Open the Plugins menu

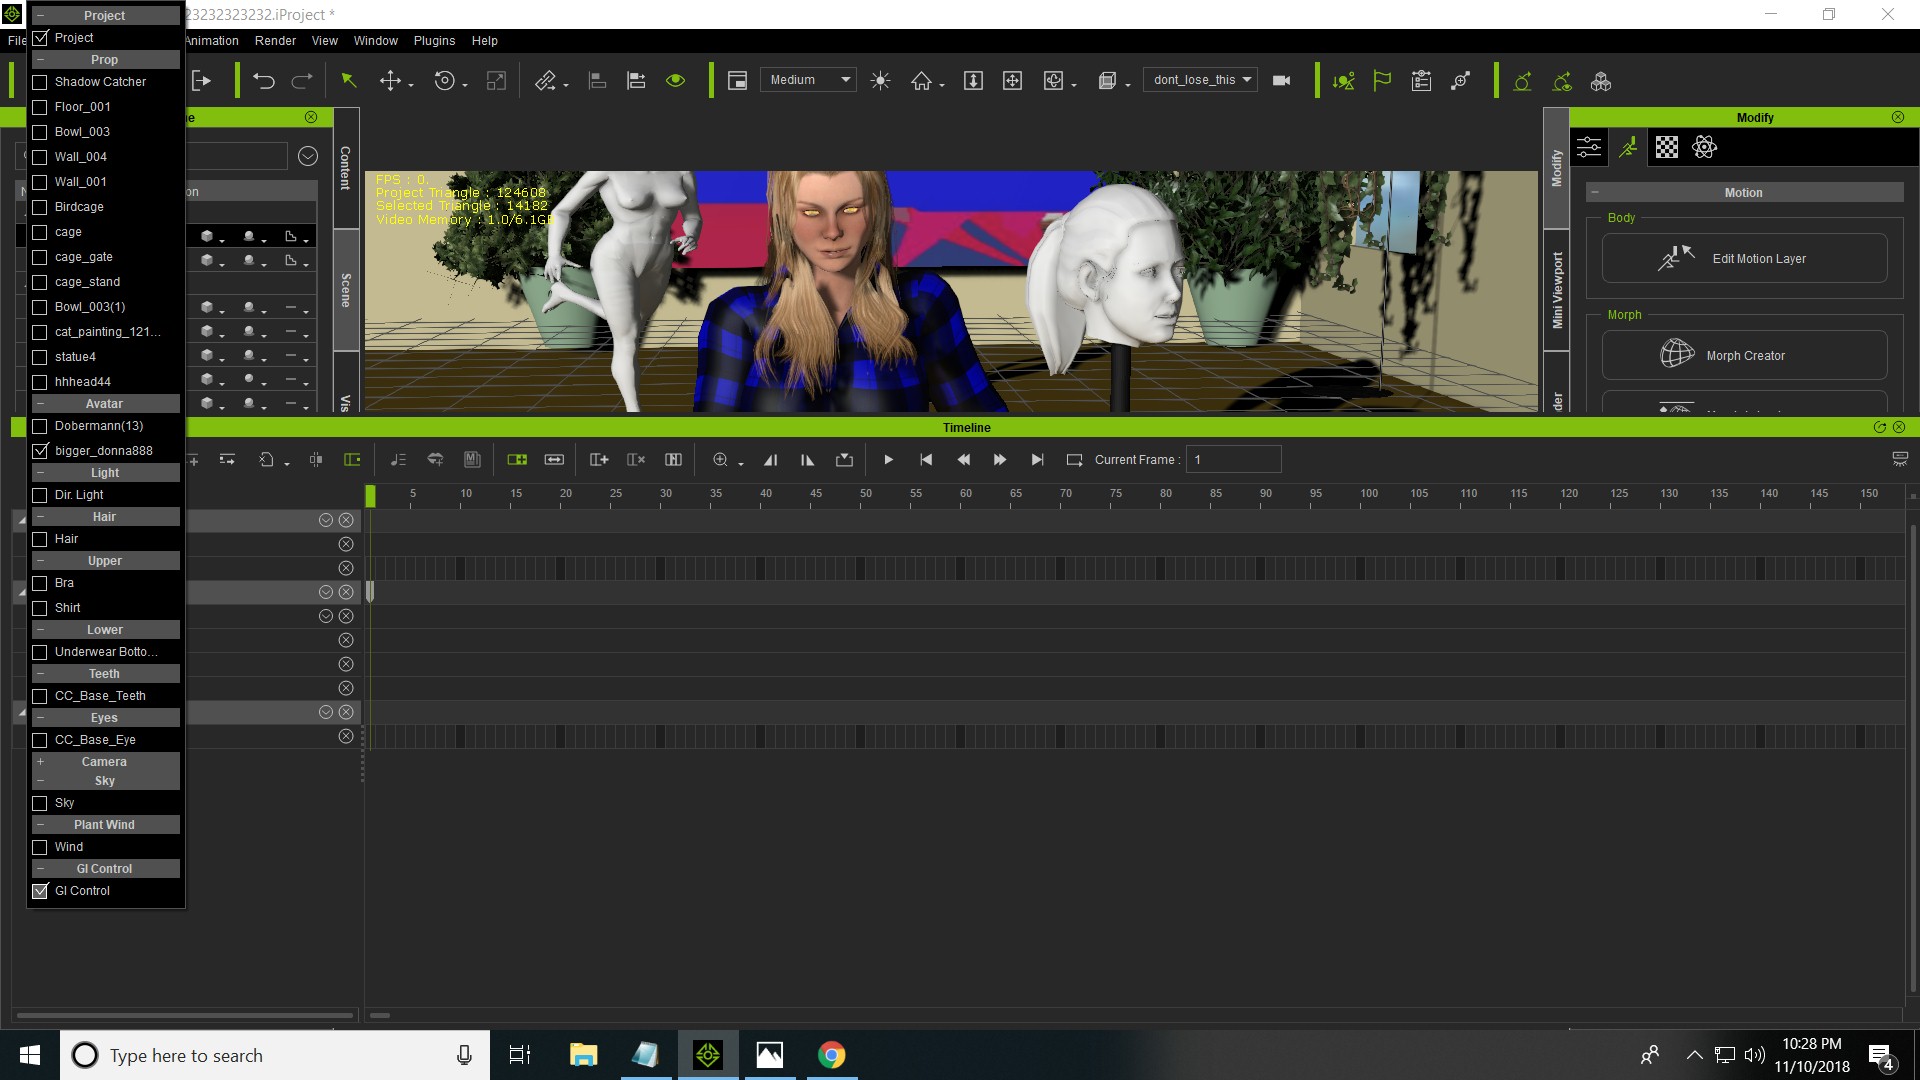point(434,41)
